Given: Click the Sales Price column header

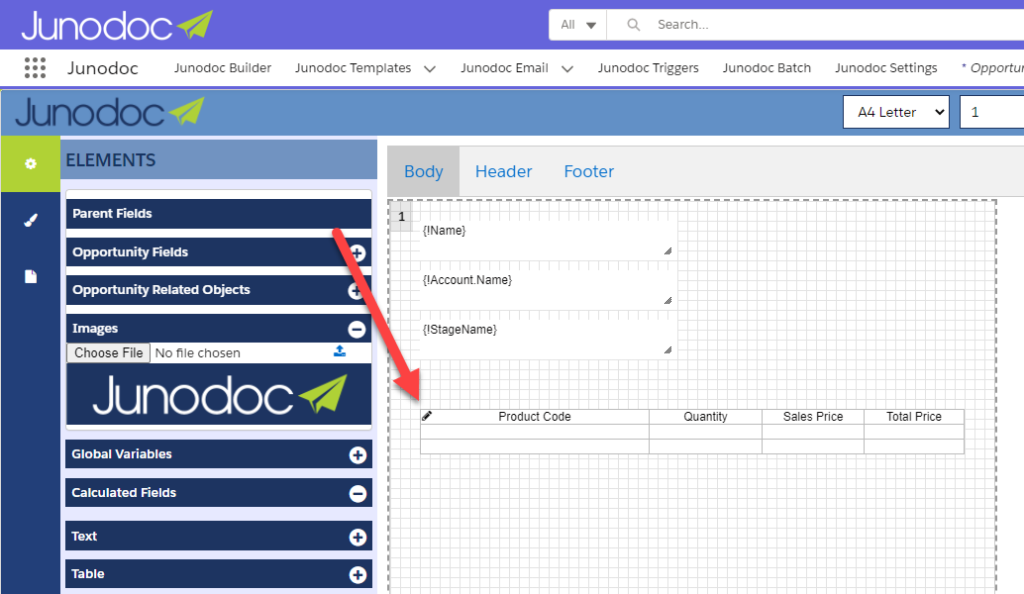Looking at the screenshot, I should point(813,416).
